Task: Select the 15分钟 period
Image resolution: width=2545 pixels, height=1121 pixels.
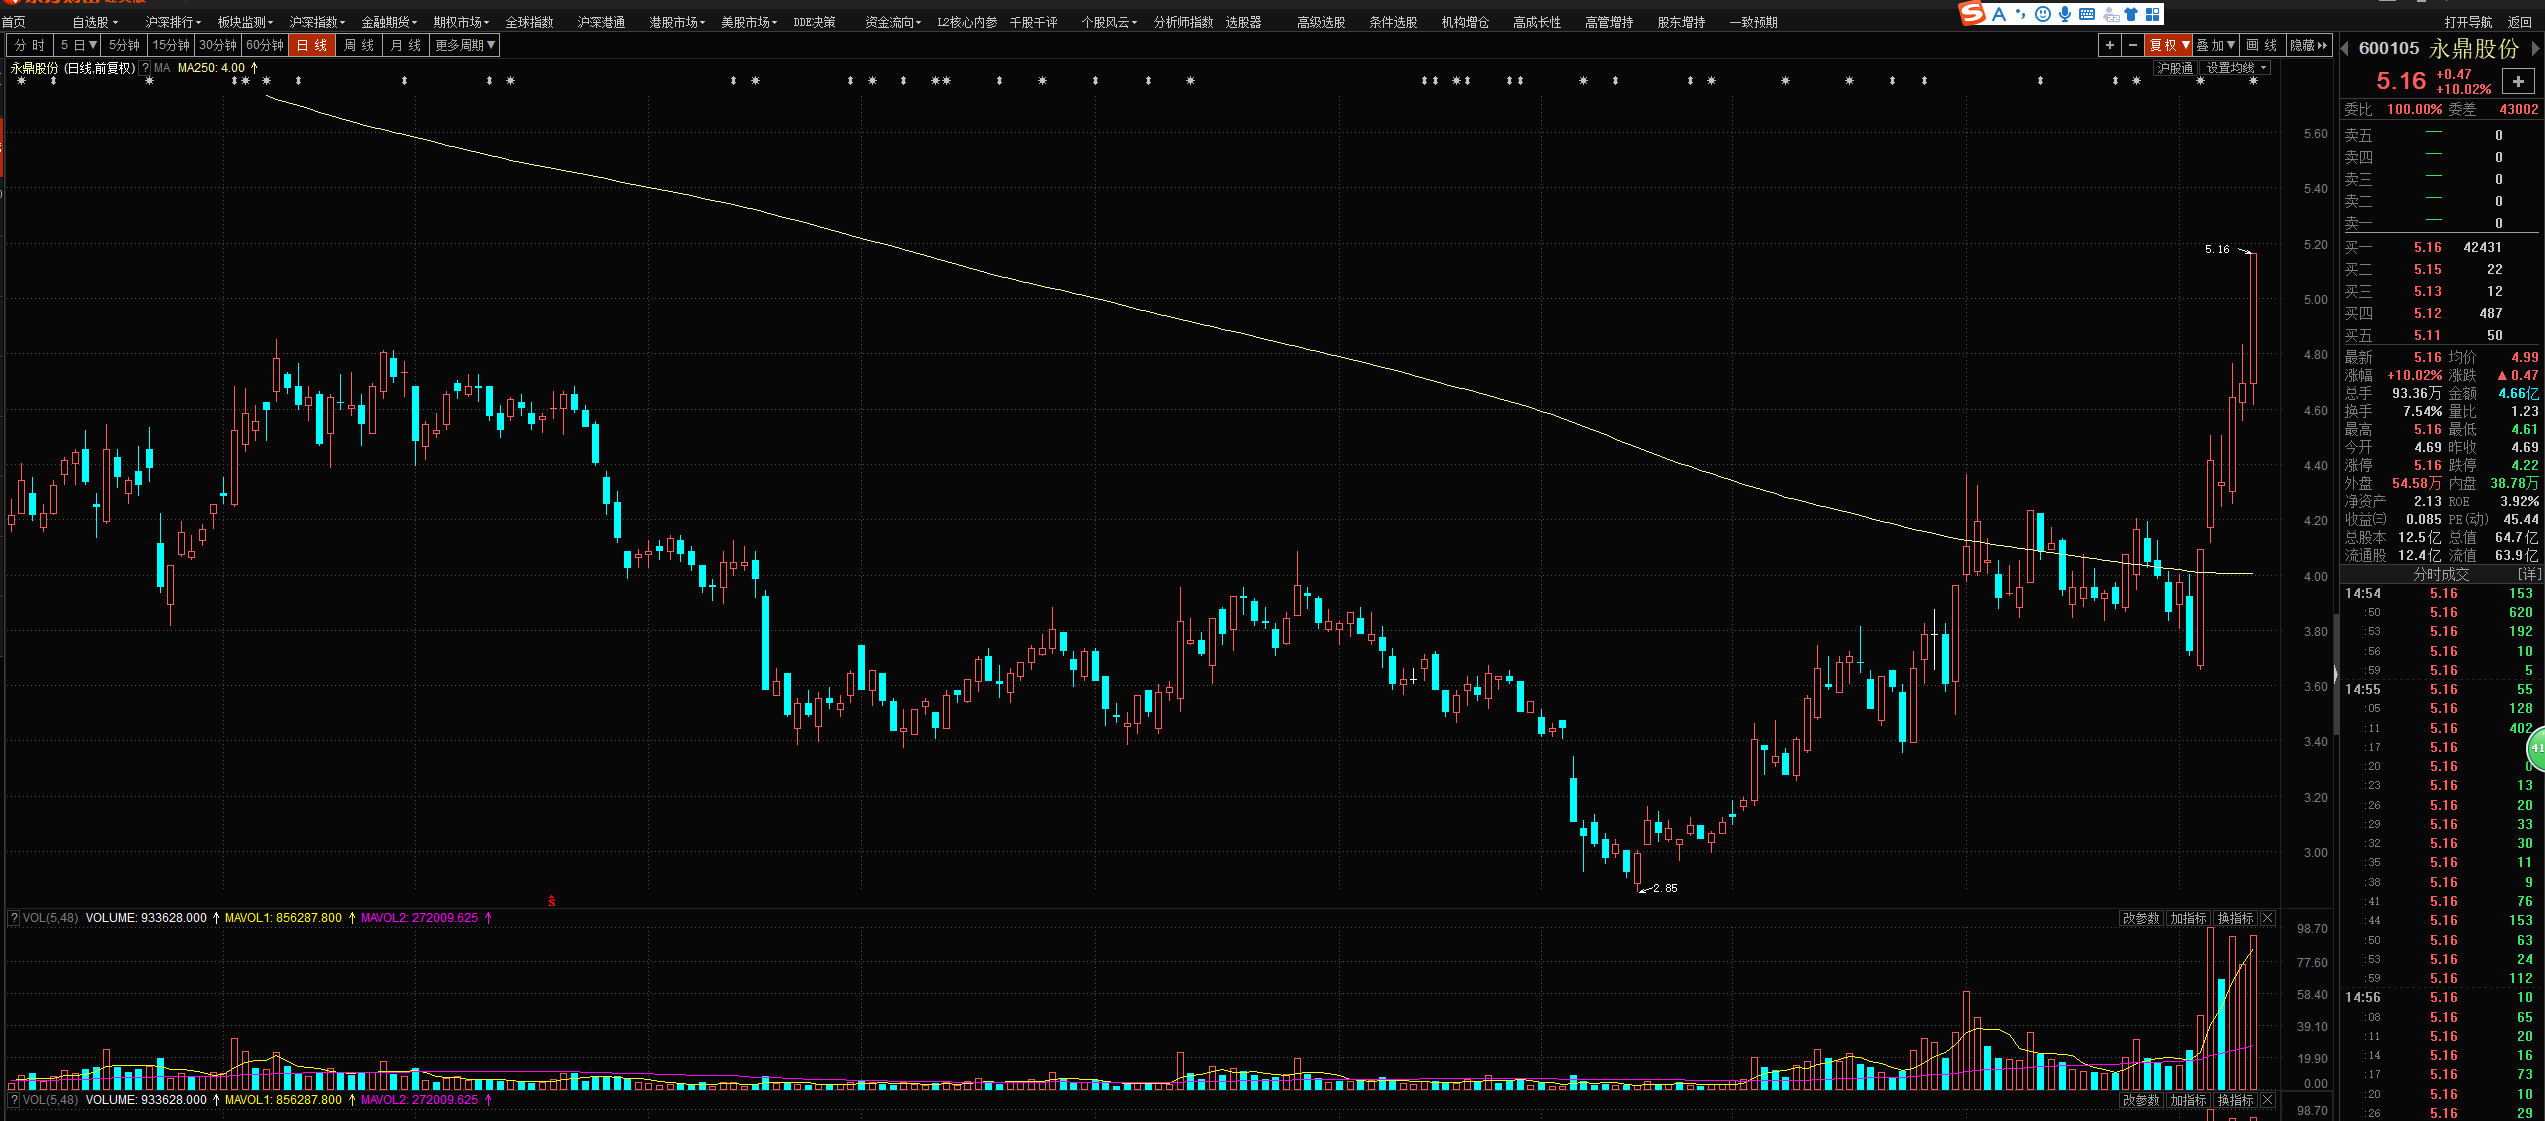Action: tap(171, 45)
